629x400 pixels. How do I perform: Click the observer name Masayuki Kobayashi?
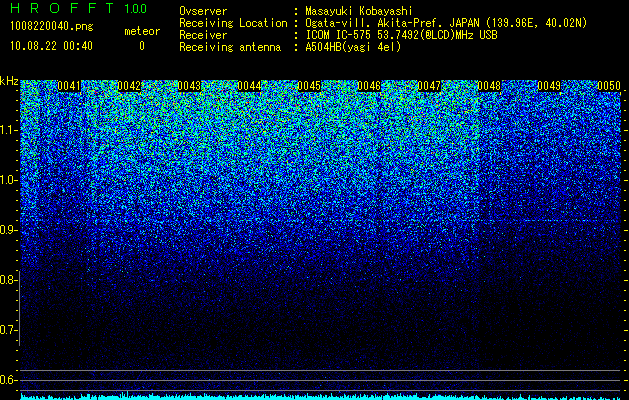(359, 11)
